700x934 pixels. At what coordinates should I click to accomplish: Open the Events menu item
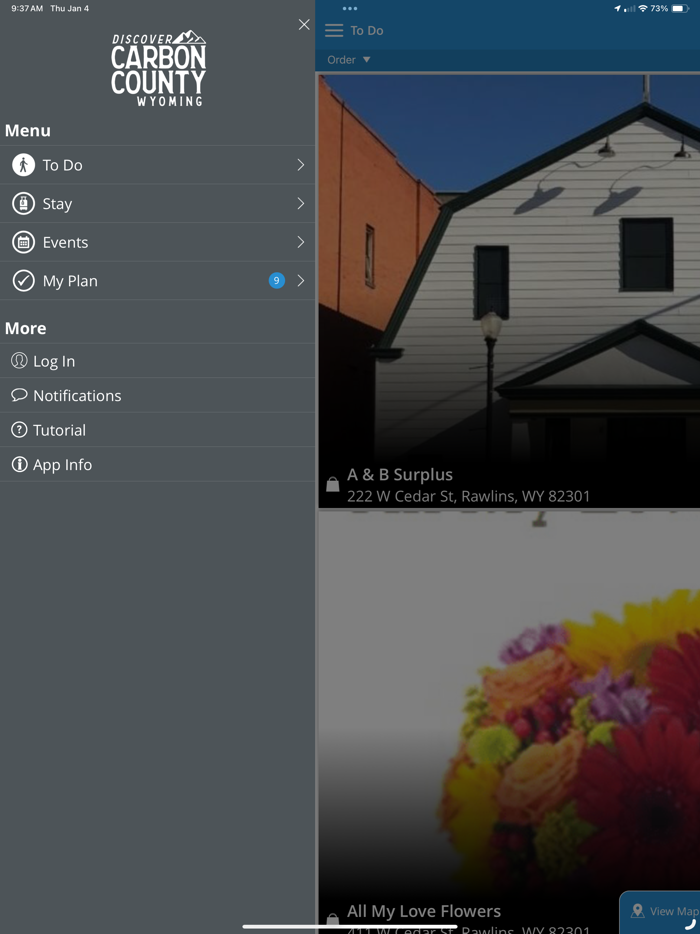click(157, 242)
